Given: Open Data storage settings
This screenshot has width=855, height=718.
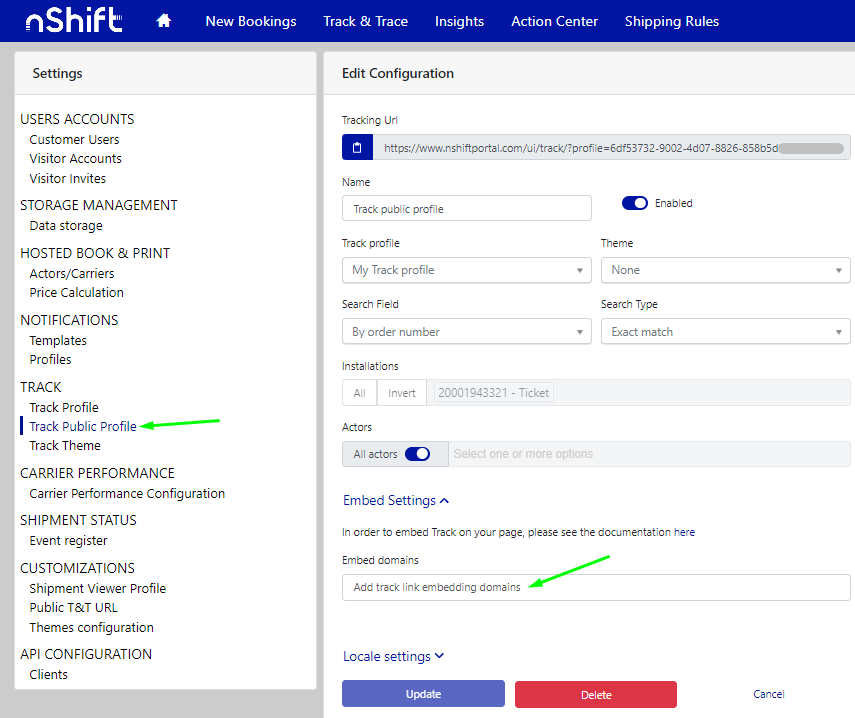Looking at the screenshot, I should tap(66, 226).
